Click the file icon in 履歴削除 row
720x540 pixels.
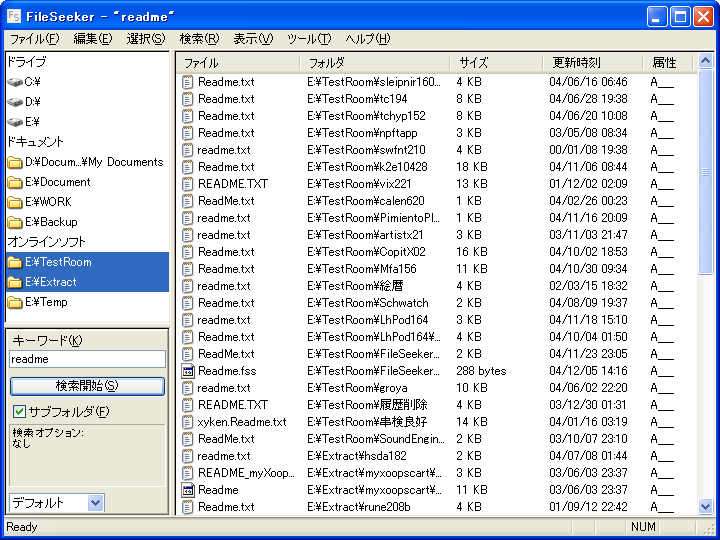pos(187,405)
